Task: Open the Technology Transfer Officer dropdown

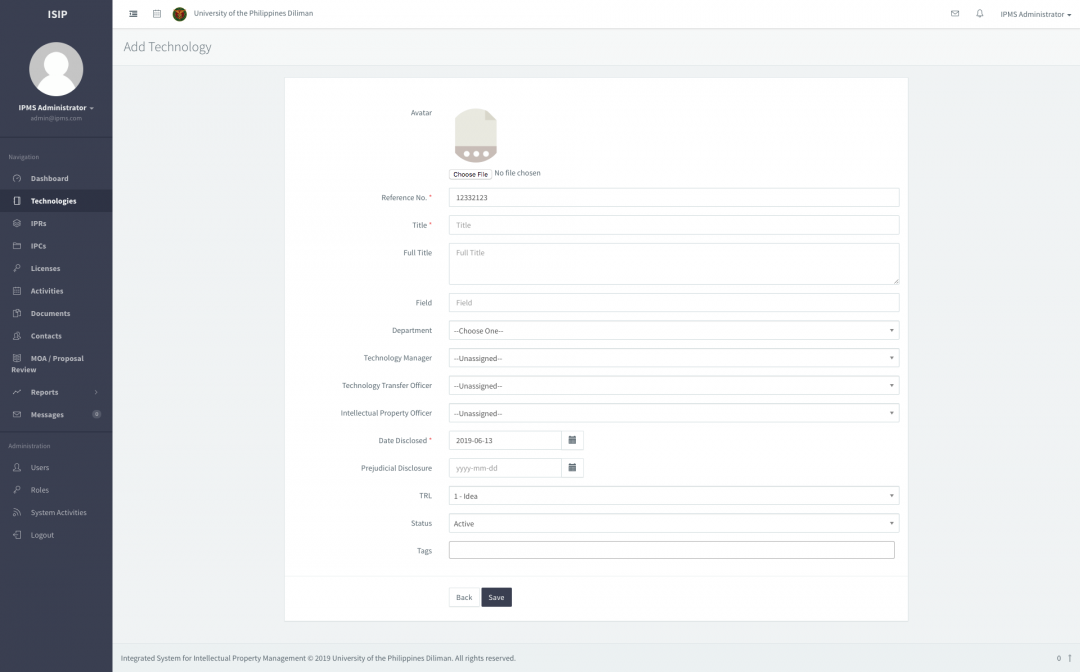Action: 674,386
